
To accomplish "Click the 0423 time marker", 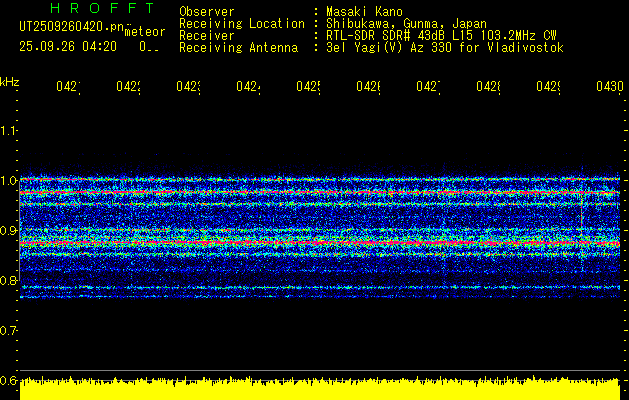I will coord(189,86).
